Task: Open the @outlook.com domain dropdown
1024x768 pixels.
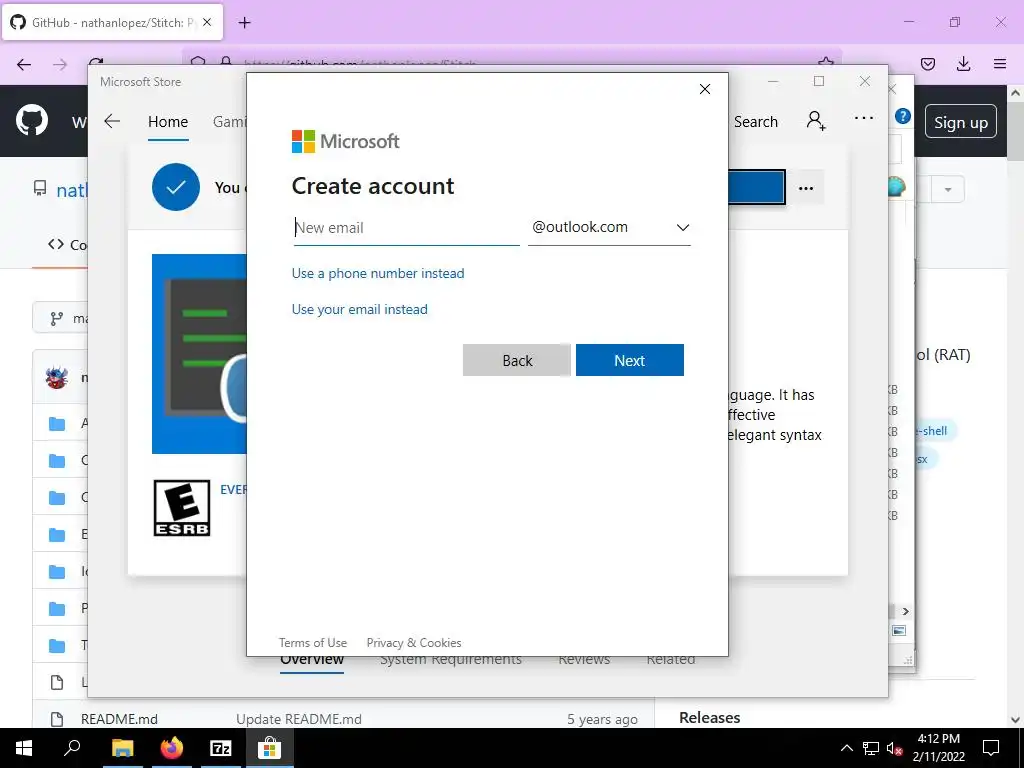Action: (x=609, y=227)
